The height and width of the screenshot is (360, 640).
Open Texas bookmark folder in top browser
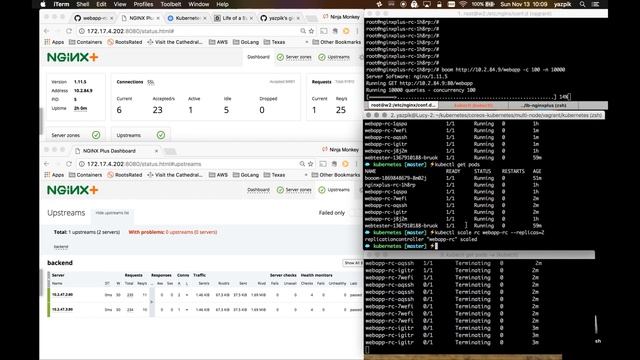click(274, 42)
